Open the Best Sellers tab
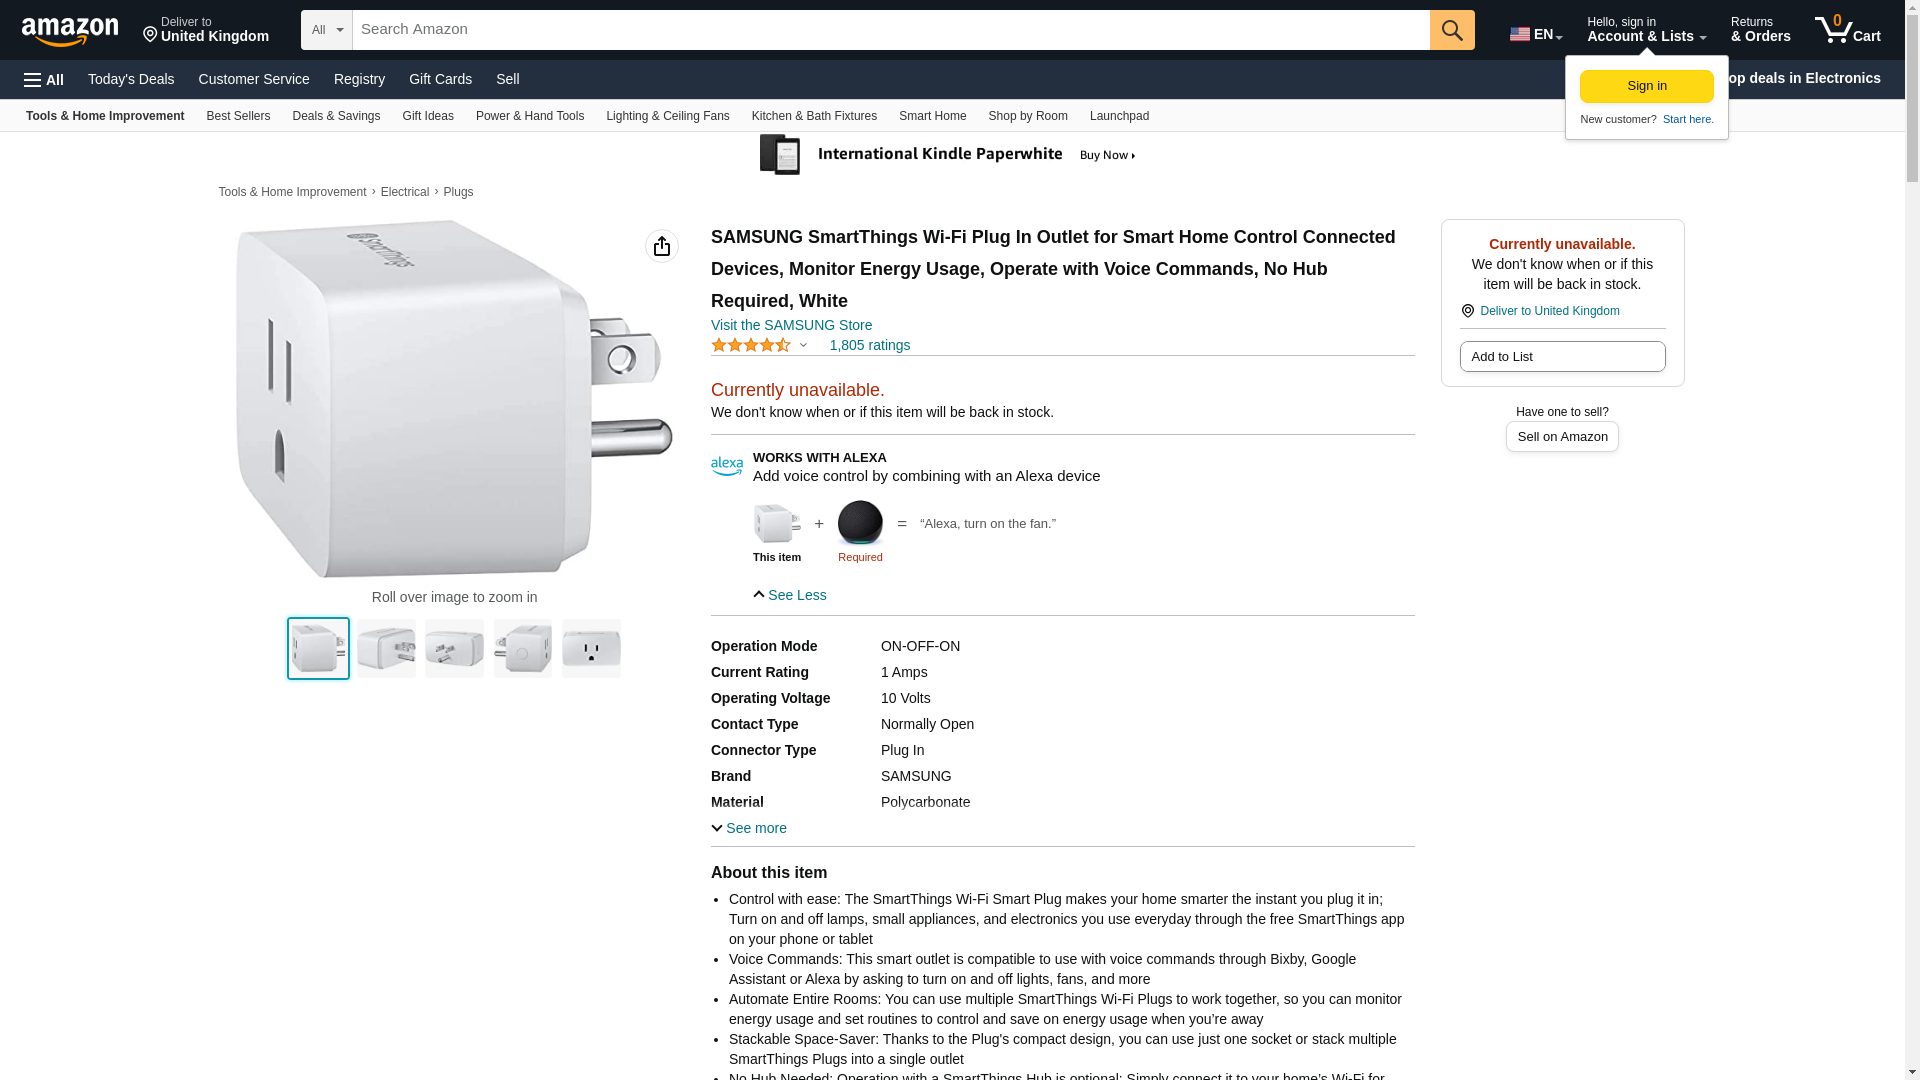The width and height of the screenshot is (1920, 1080). point(238,116)
